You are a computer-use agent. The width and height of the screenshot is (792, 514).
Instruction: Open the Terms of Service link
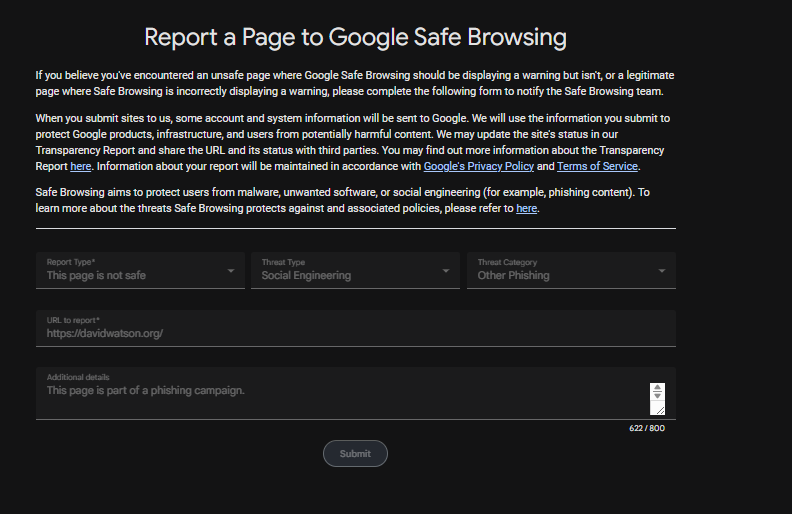(597, 166)
